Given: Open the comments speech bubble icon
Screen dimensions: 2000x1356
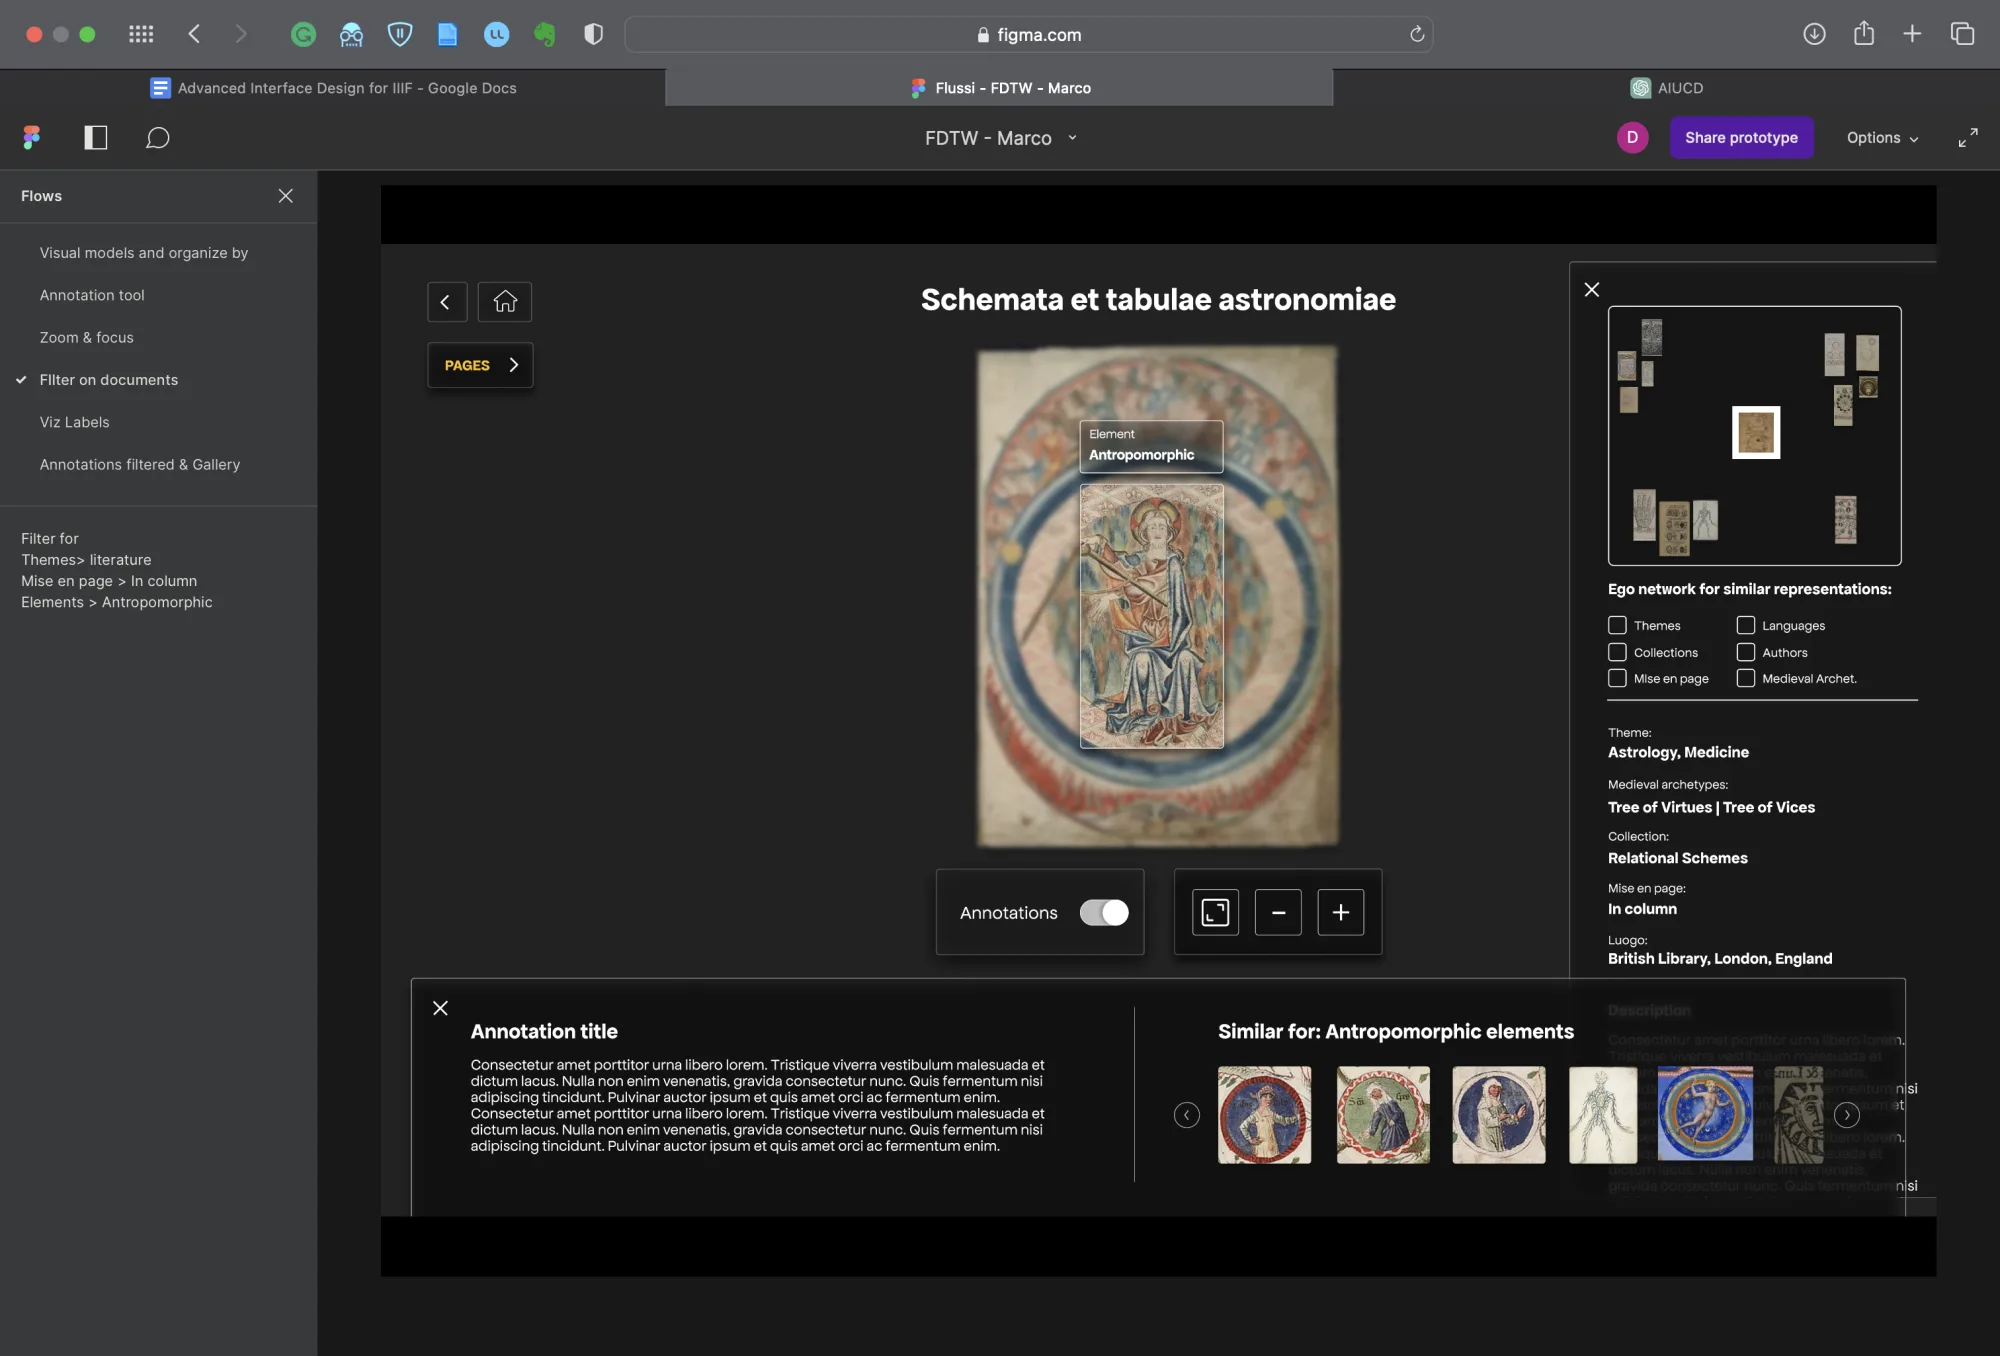Looking at the screenshot, I should pos(157,137).
